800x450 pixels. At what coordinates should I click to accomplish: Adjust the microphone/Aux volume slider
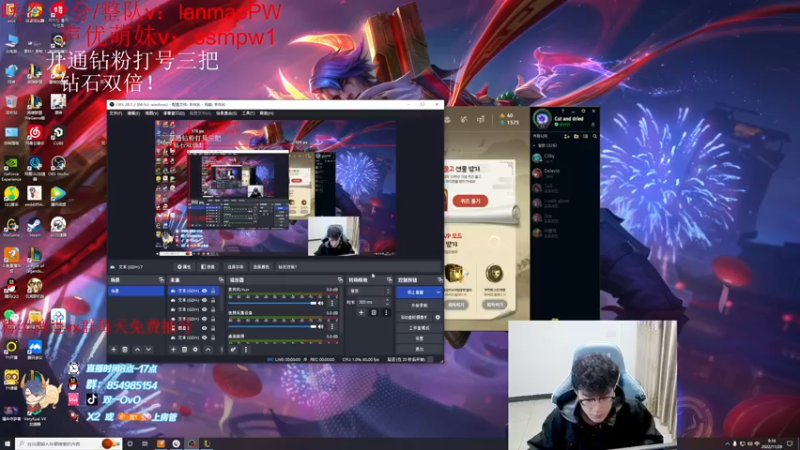(272, 303)
